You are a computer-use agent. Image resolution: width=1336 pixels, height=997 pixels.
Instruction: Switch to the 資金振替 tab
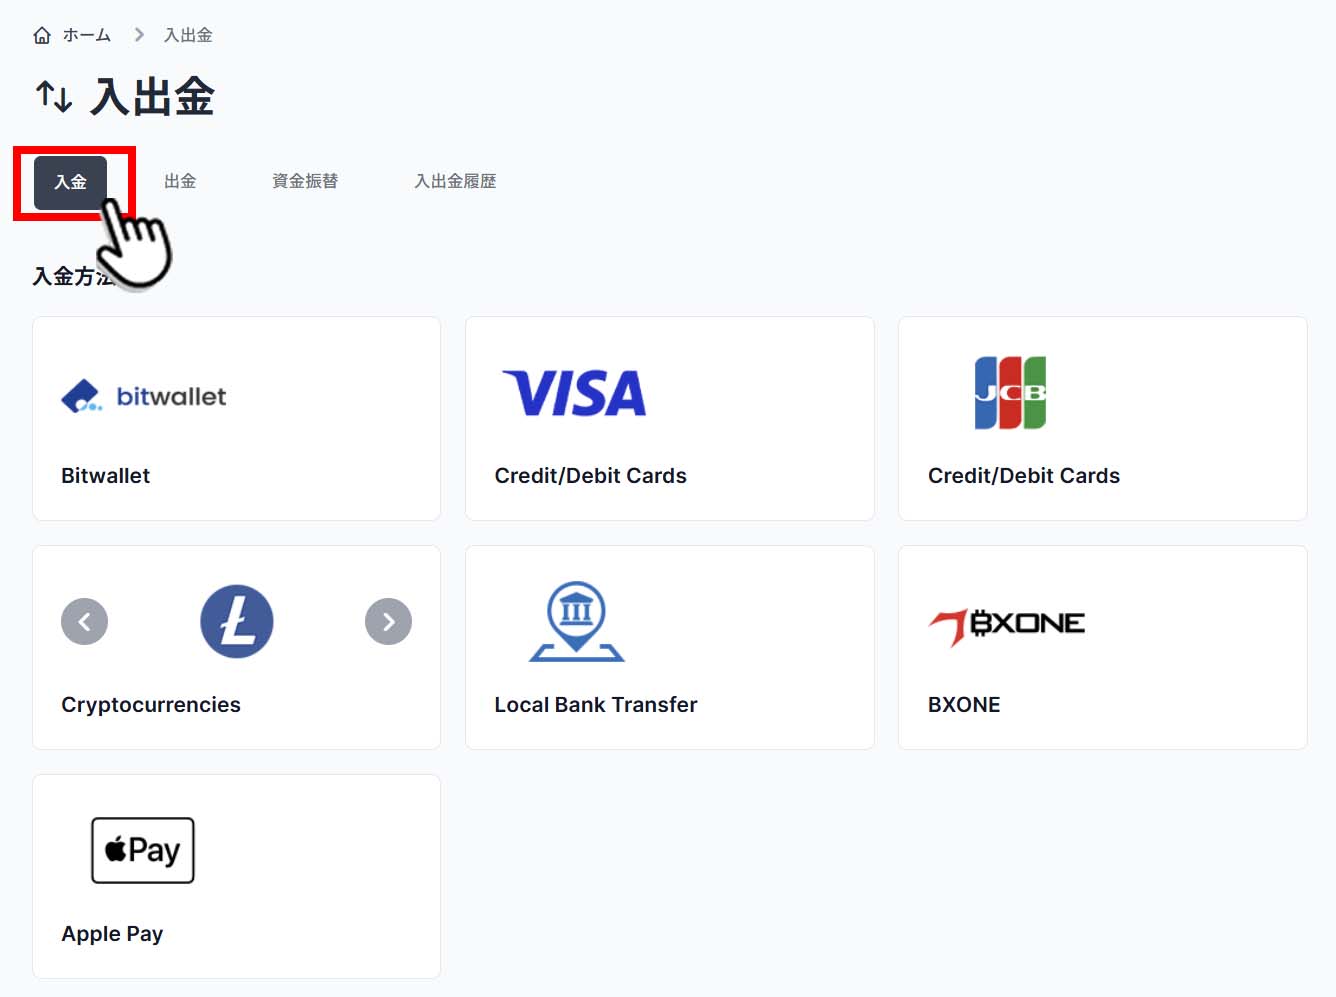coord(305,181)
